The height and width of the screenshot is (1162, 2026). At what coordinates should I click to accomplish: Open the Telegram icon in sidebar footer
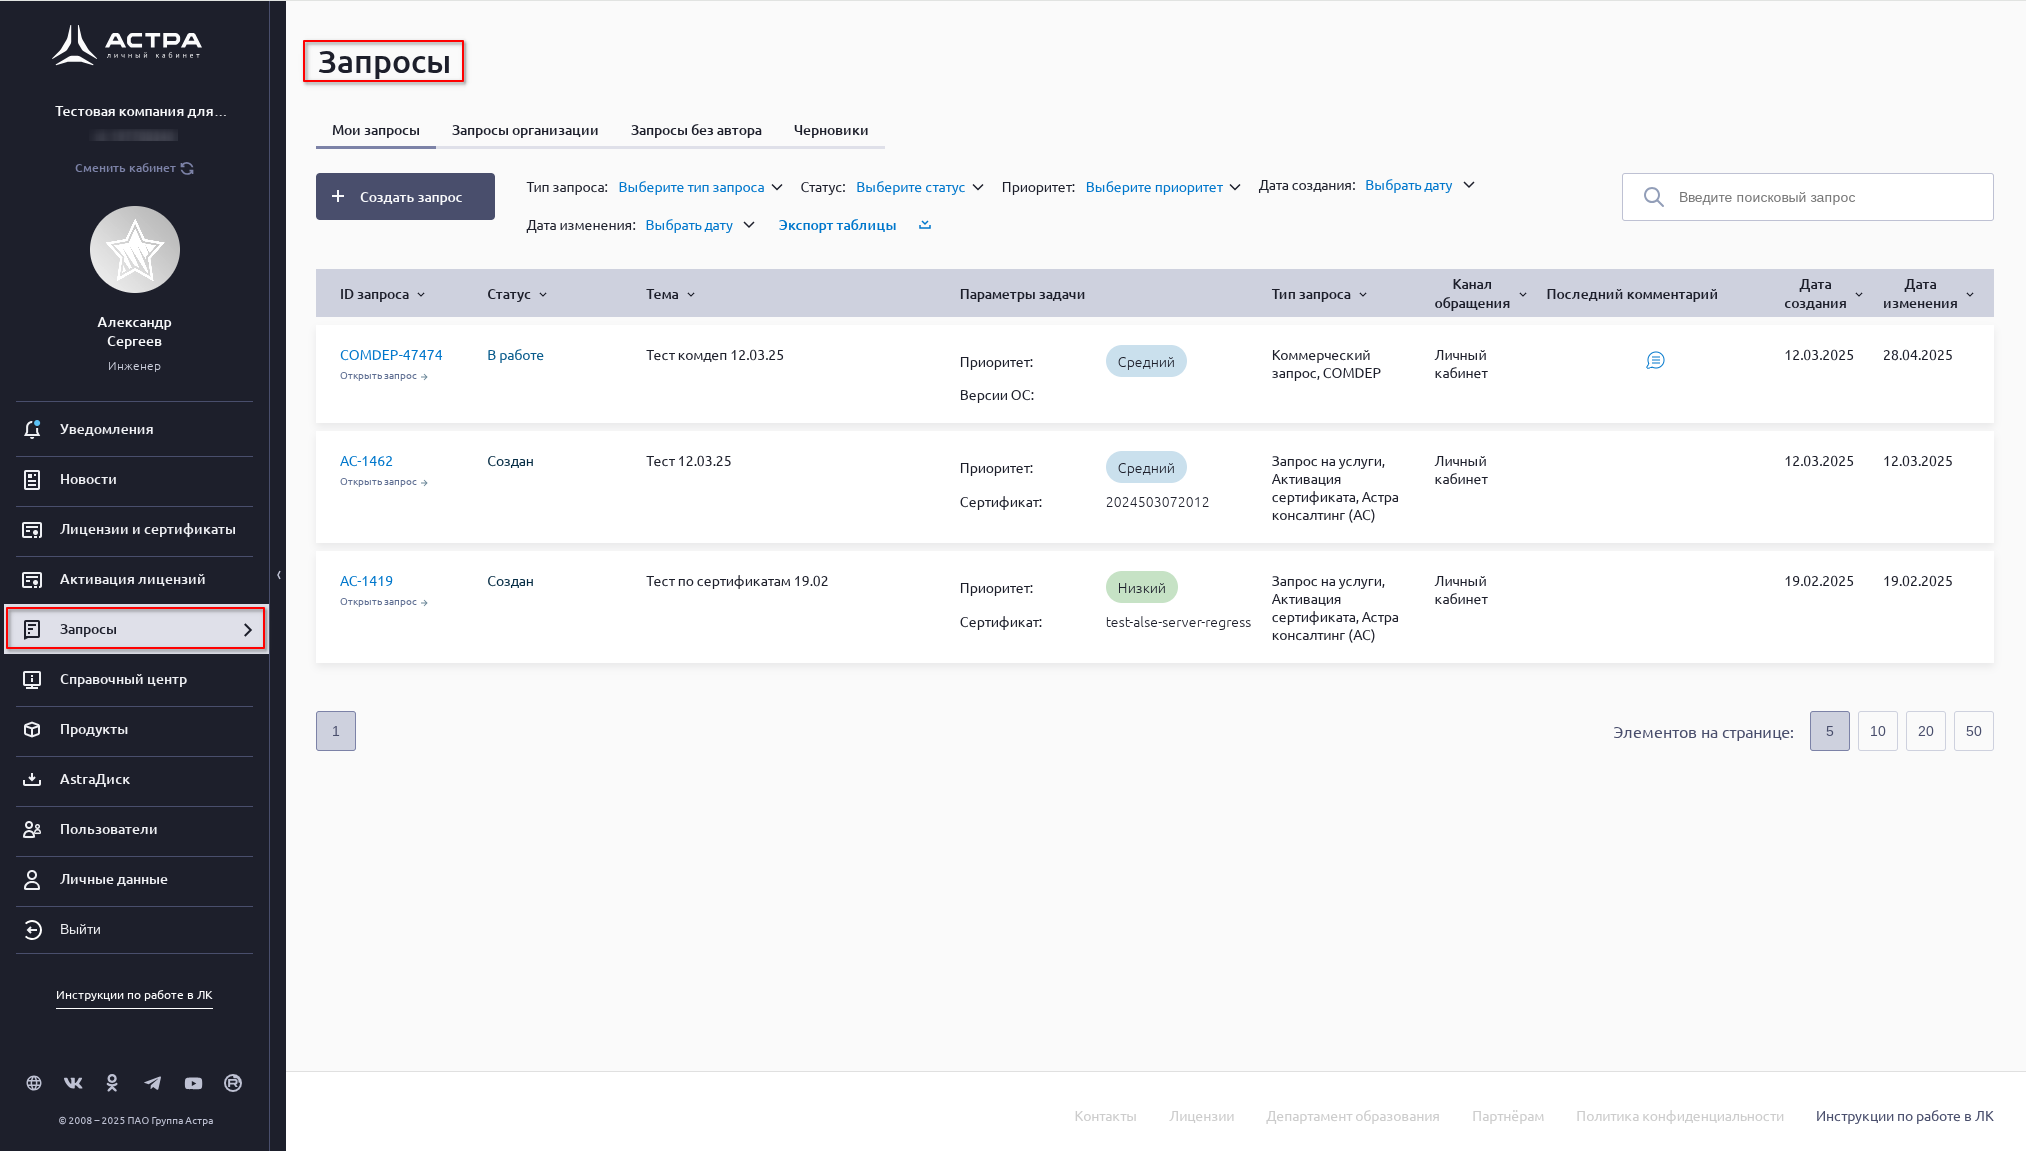coord(152,1083)
